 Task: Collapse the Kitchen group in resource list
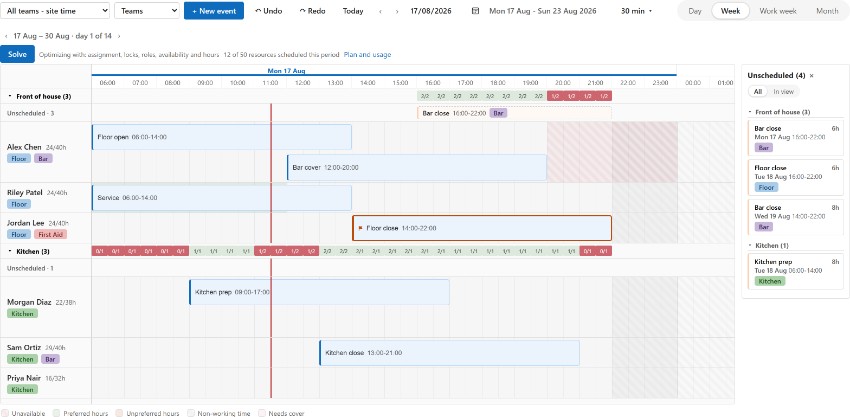coord(10,251)
